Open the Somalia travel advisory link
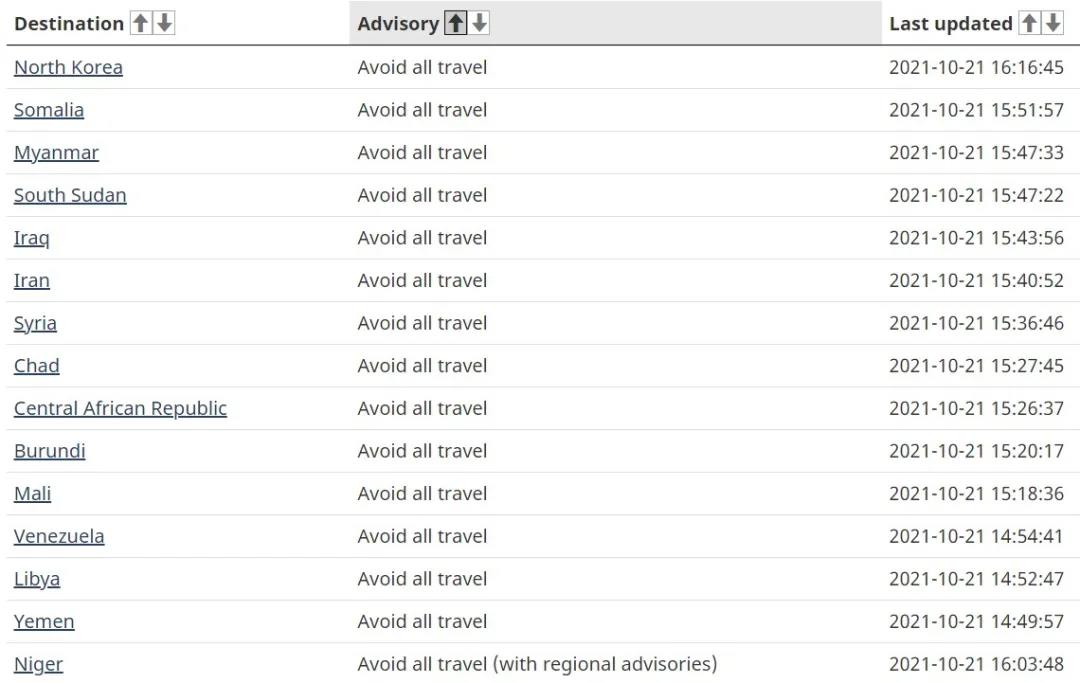The height and width of the screenshot is (683, 1080). (49, 110)
